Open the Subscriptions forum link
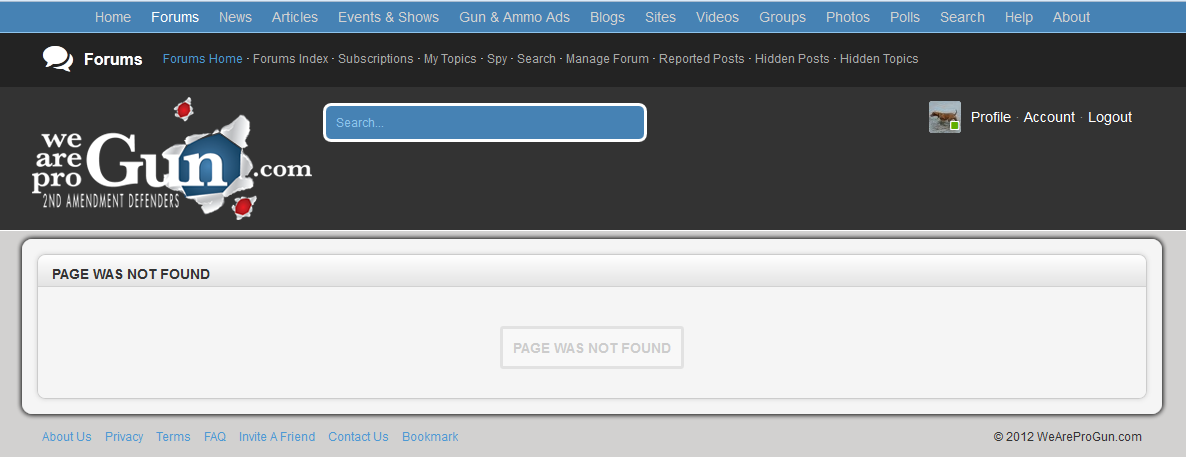1186x457 pixels. (375, 59)
